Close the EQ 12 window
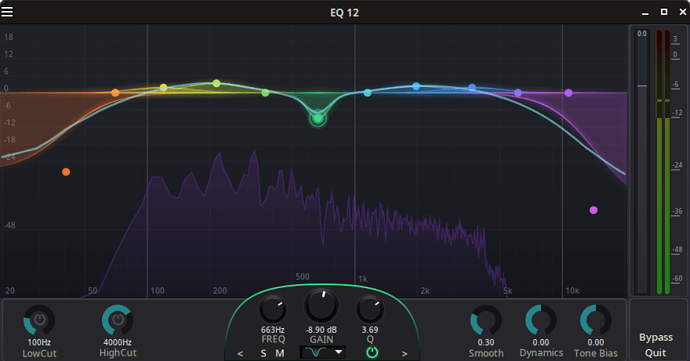The width and height of the screenshot is (690, 361). click(683, 12)
